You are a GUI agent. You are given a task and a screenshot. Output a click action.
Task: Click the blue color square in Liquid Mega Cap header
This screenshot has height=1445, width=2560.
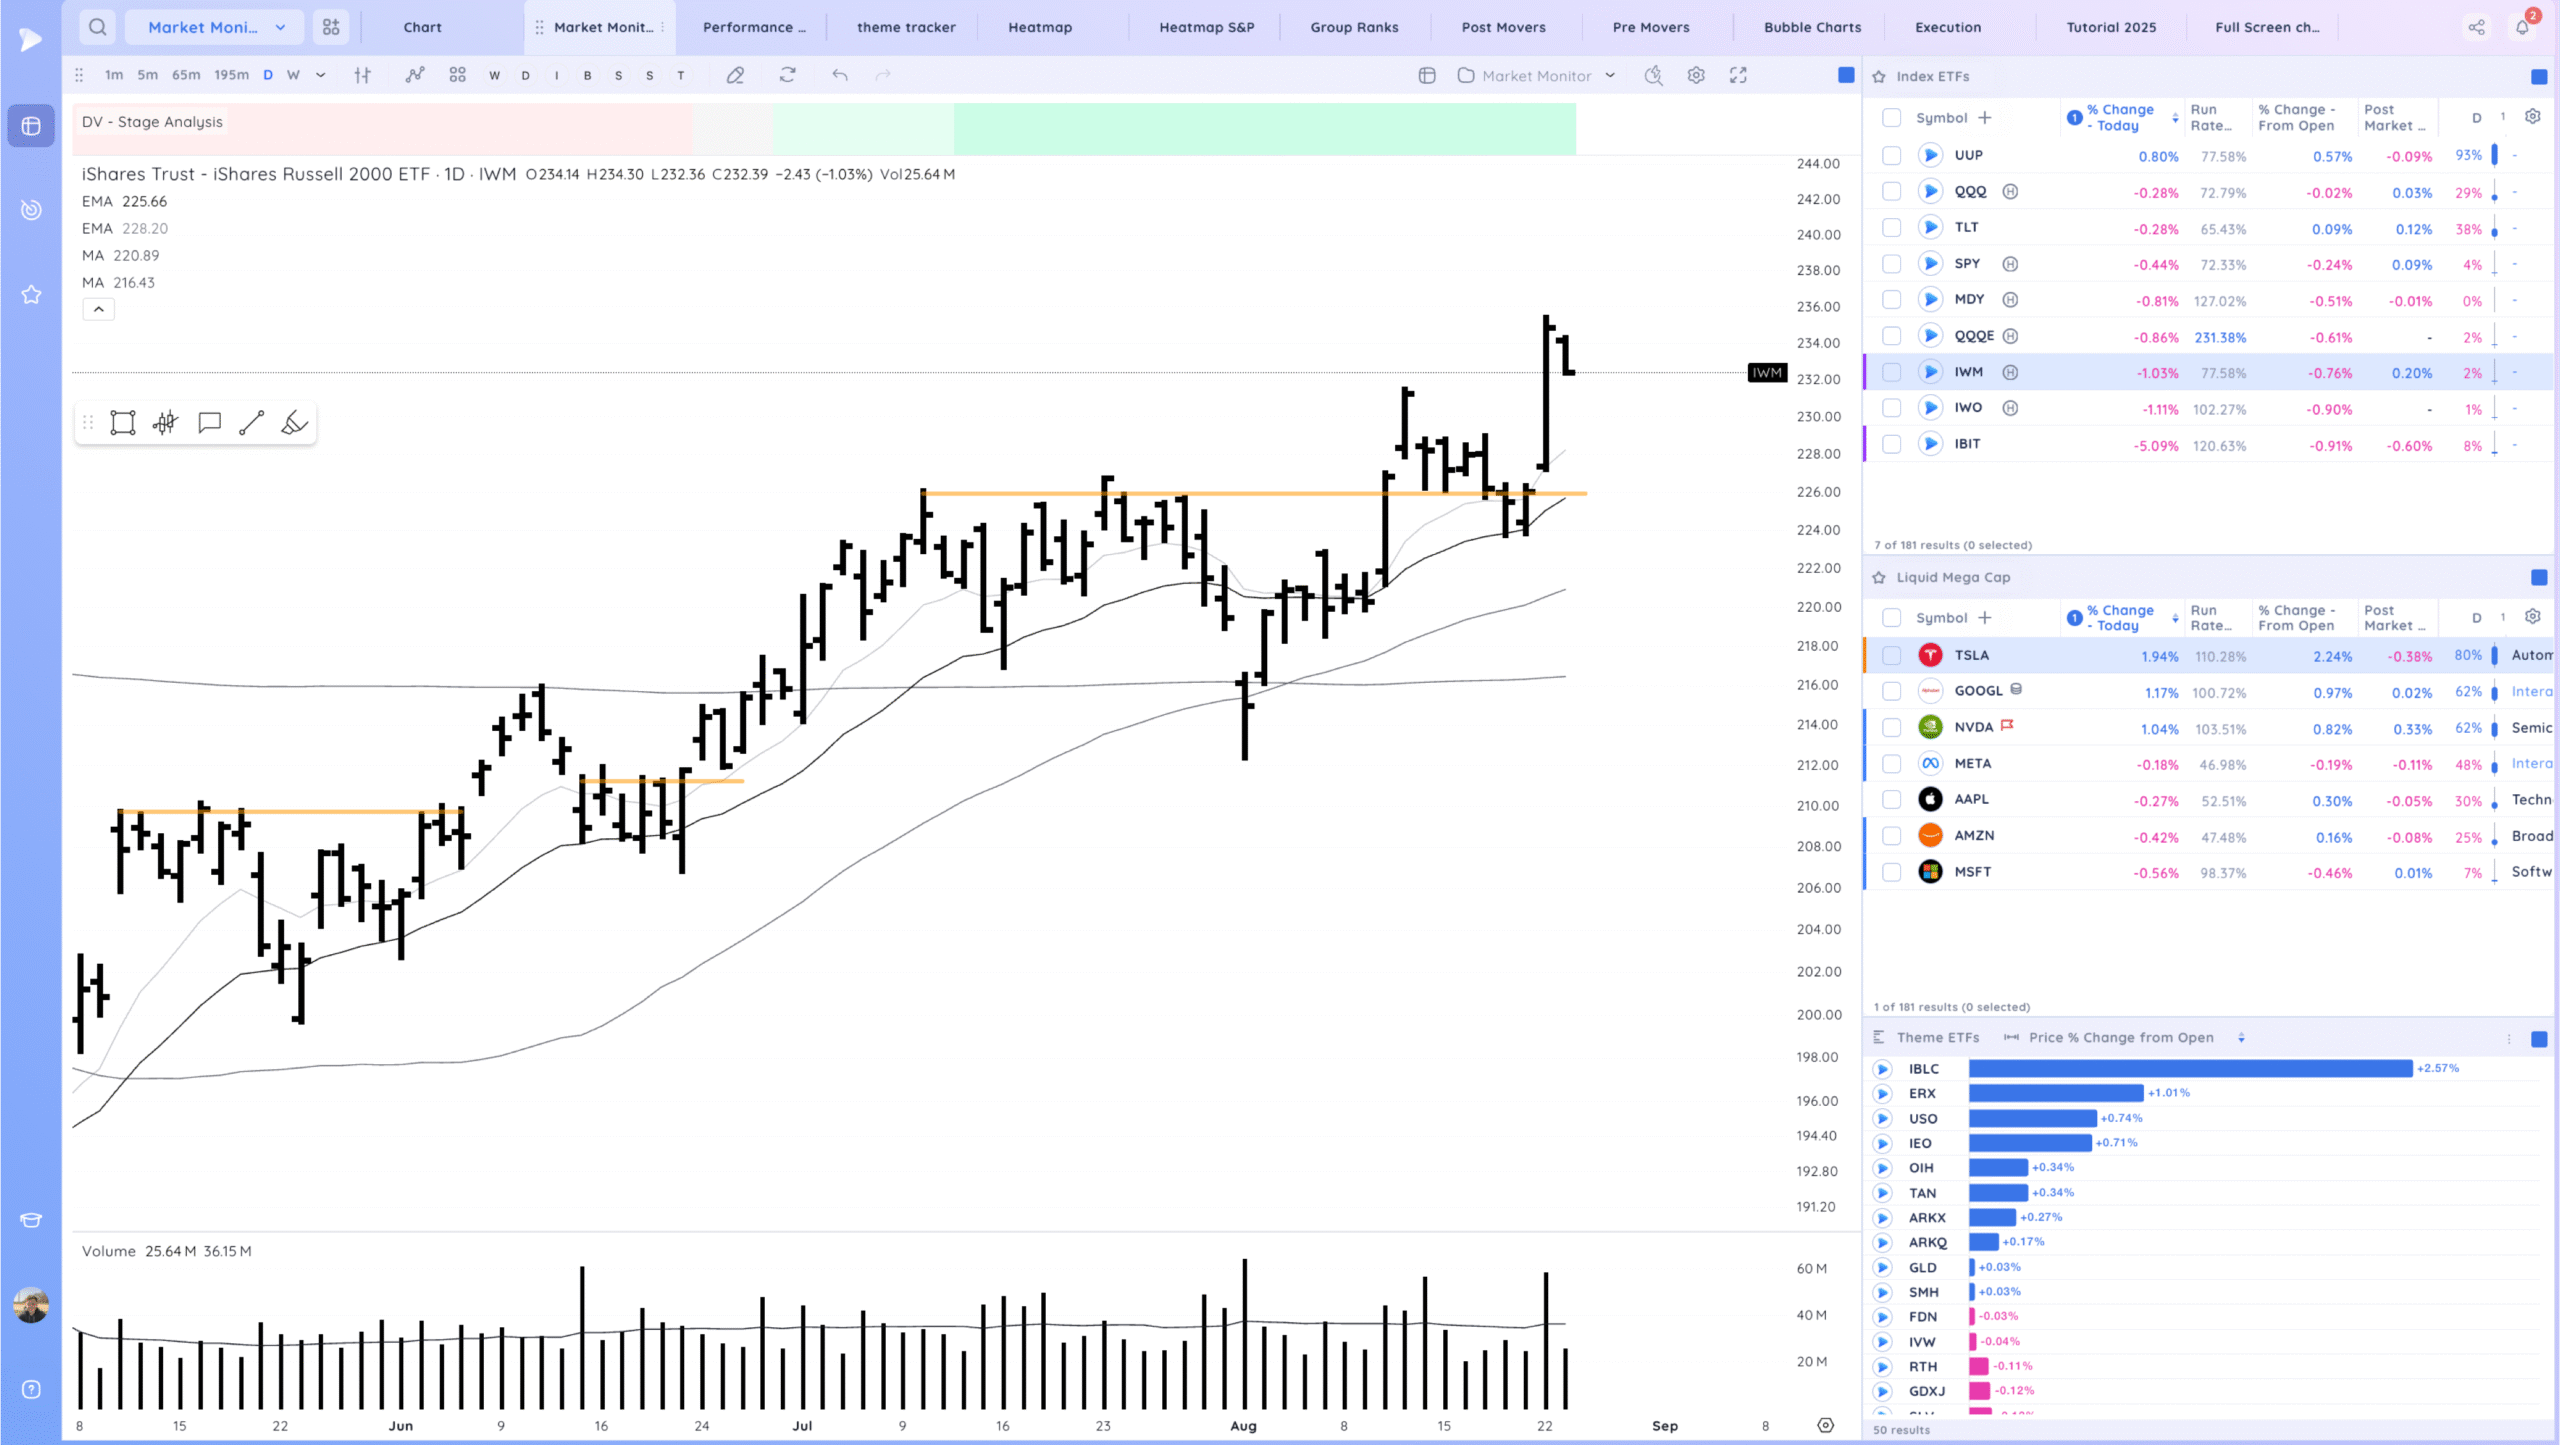pos(2539,577)
